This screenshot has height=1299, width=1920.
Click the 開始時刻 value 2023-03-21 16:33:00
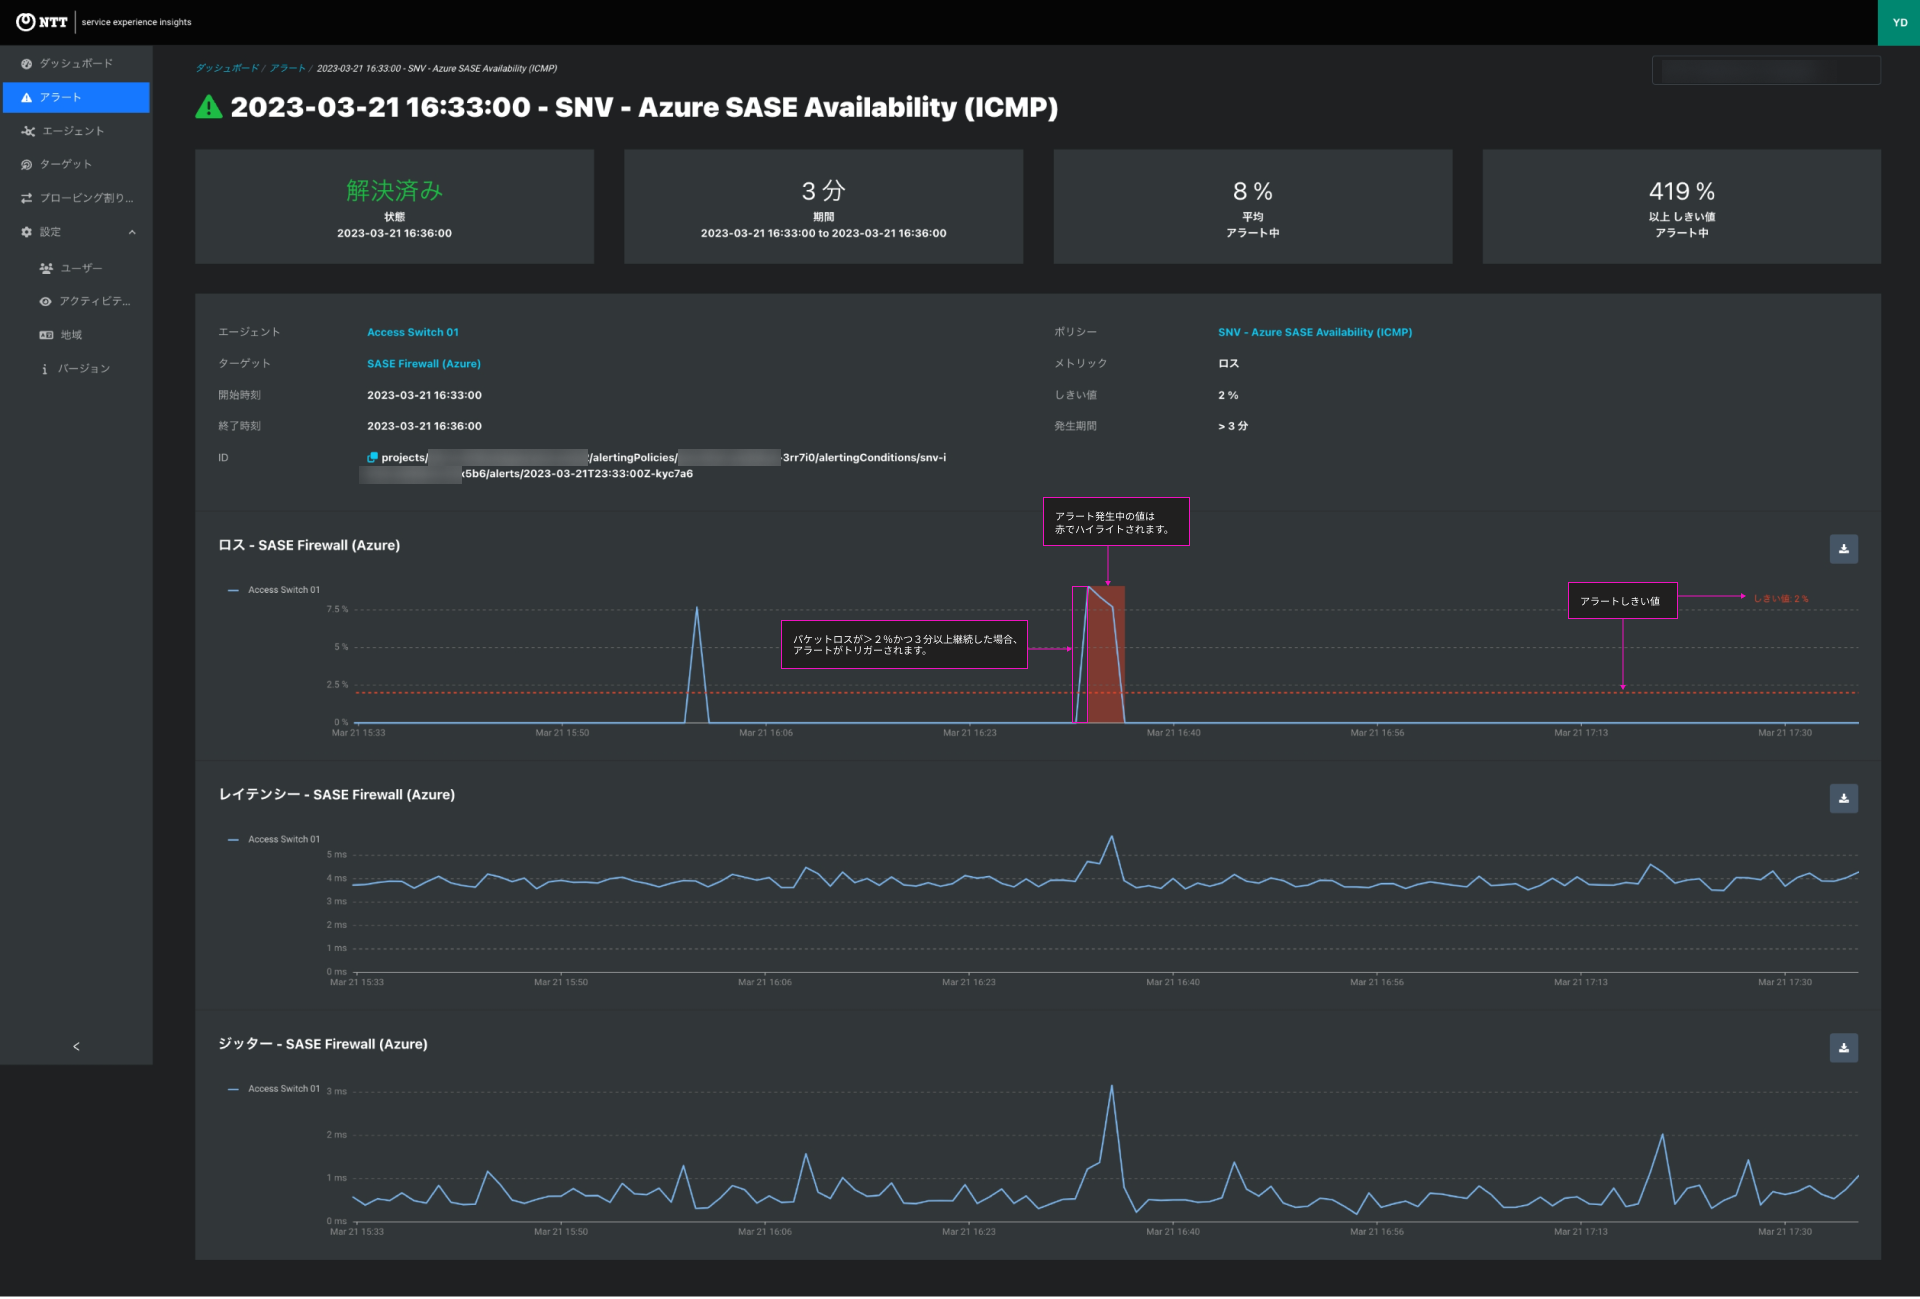coord(424,396)
